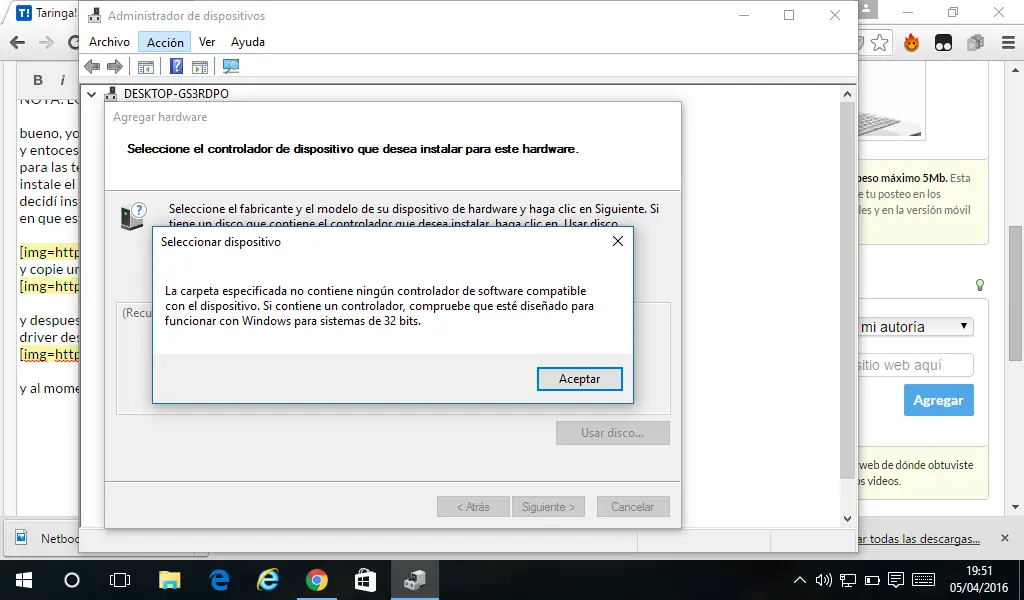Click the Chrome user profile icon

point(866,10)
